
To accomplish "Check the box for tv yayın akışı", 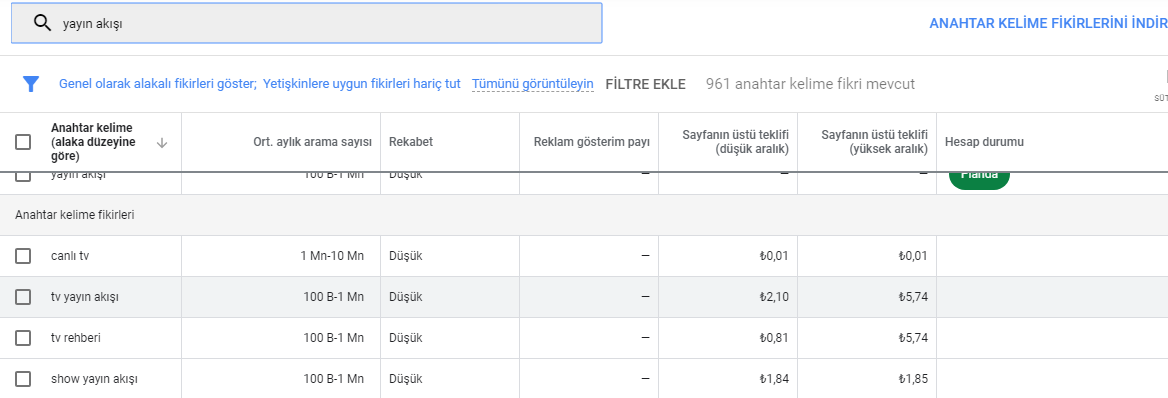I will (x=23, y=297).
